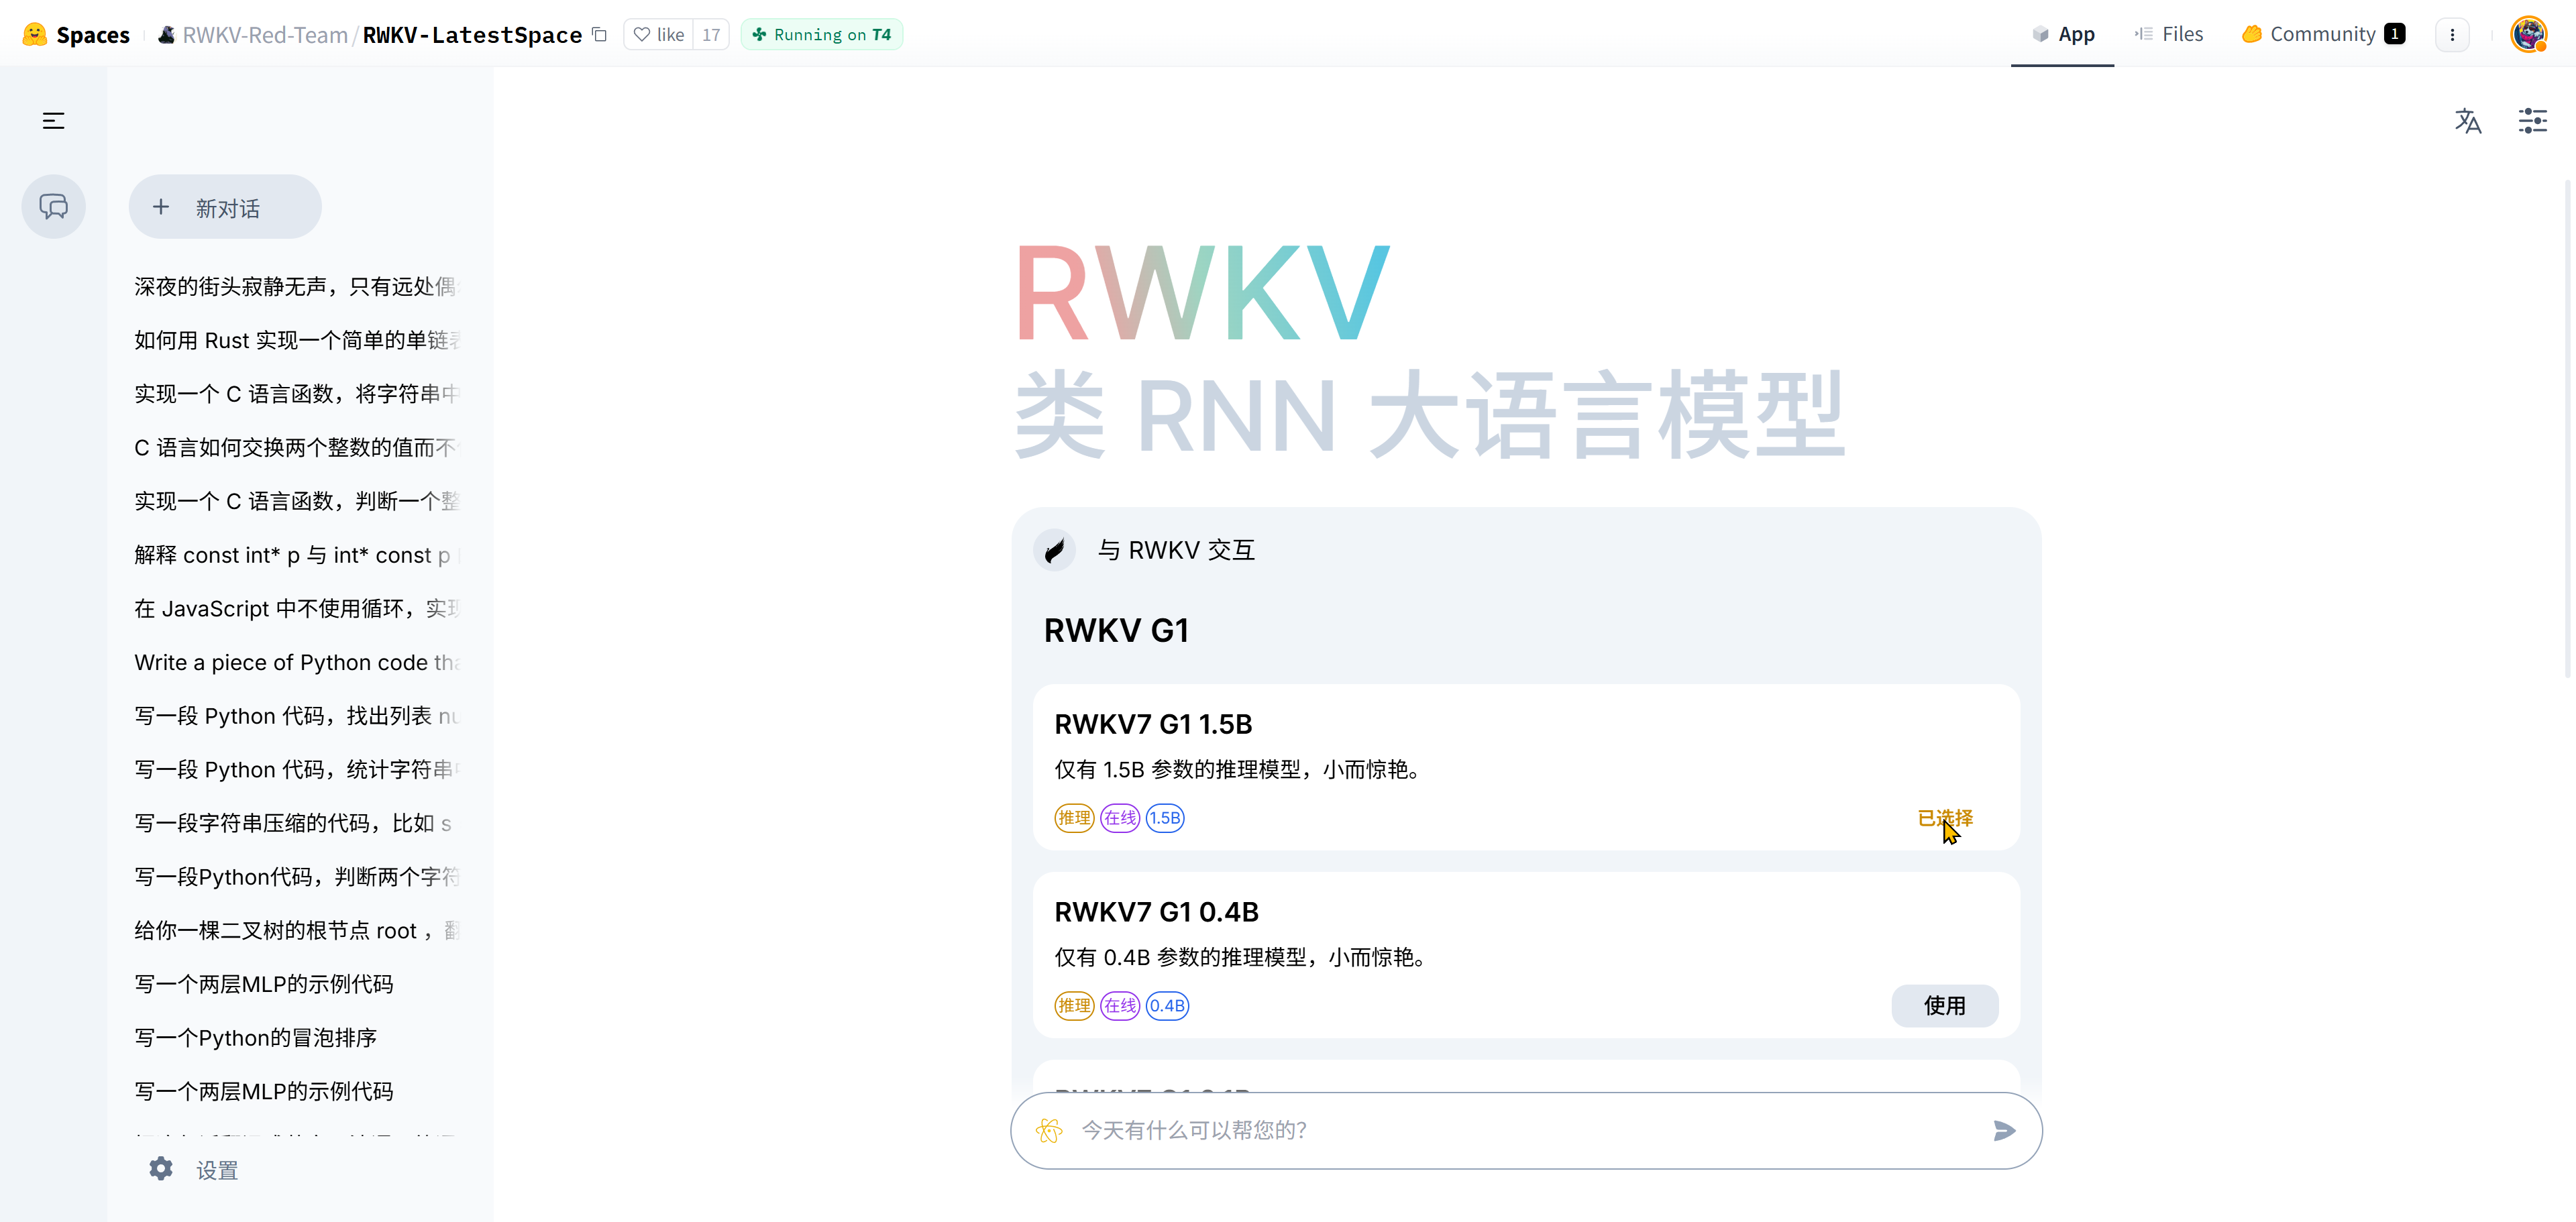Image resolution: width=2576 pixels, height=1222 pixels.
Task: Send the message with the arrow icon
Action: coord(2003,1130)
